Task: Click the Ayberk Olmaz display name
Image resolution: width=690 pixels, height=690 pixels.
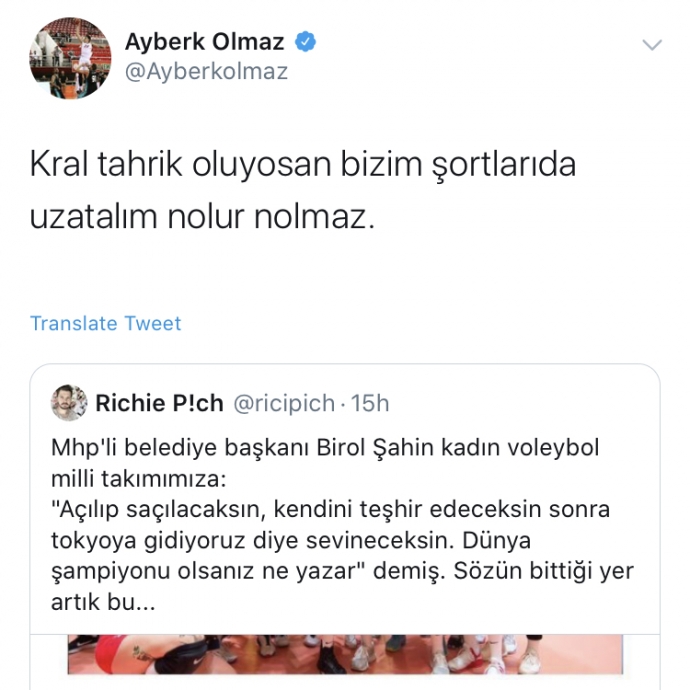Action: 205,42
